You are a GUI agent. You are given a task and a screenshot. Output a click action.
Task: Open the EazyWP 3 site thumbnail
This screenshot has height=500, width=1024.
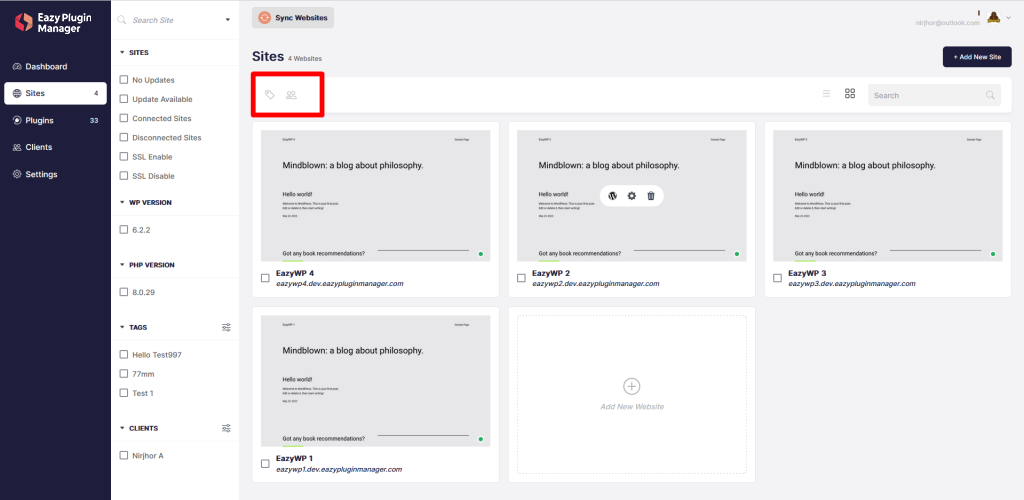click(888, 196)
